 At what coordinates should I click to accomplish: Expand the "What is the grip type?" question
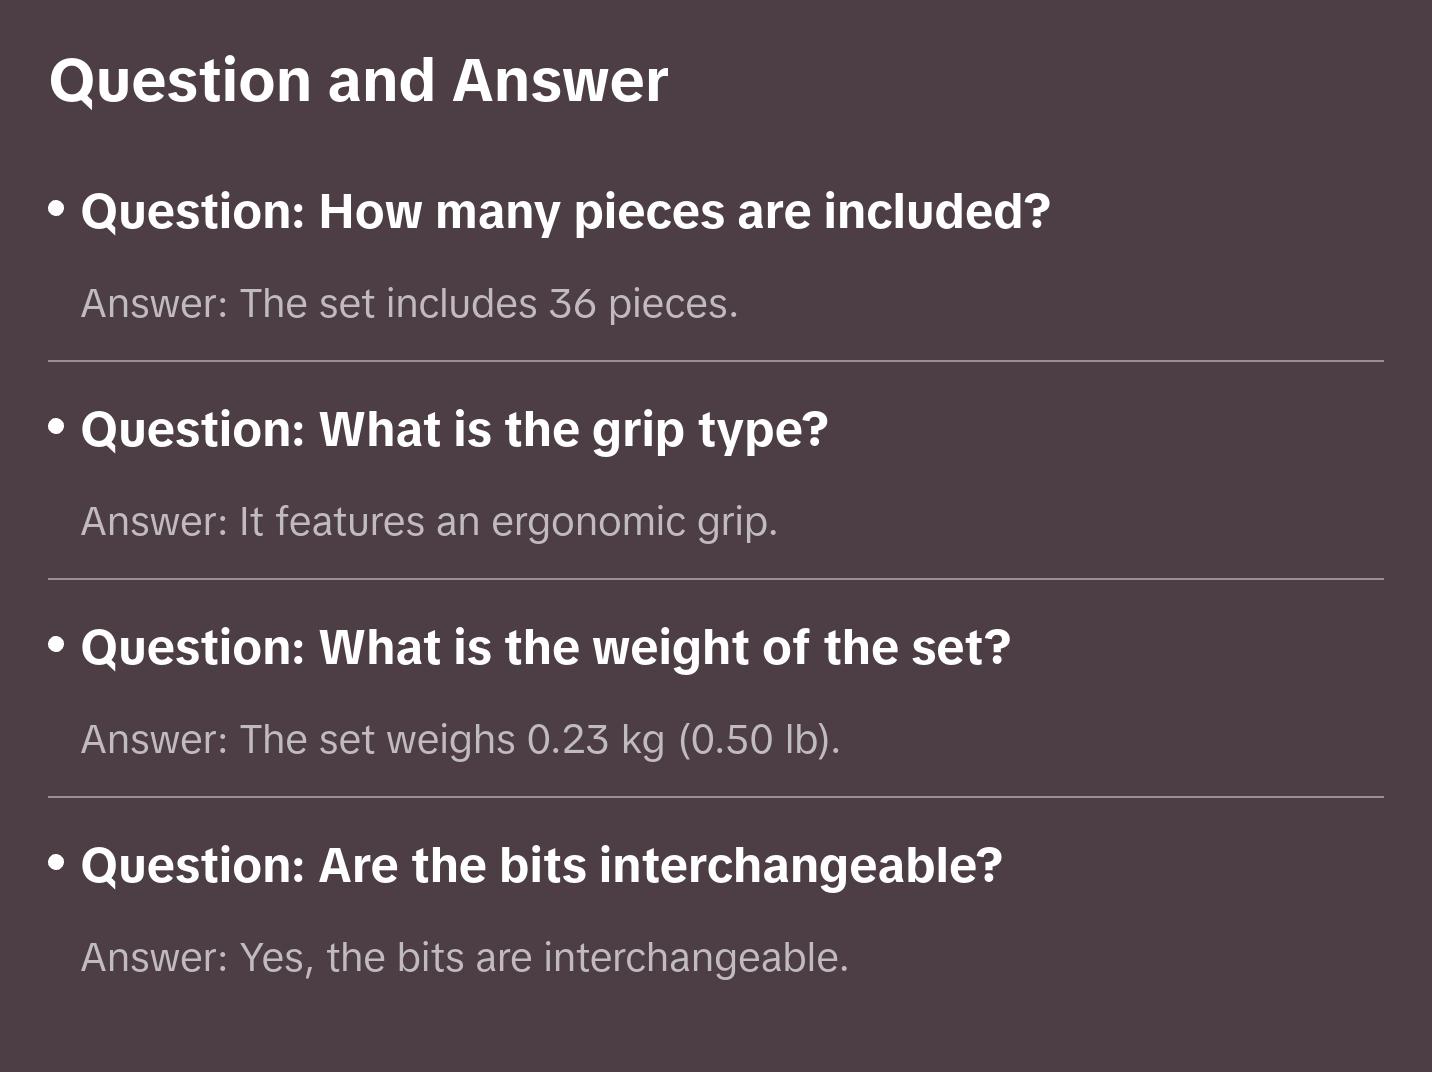click(x=454, y=430)
